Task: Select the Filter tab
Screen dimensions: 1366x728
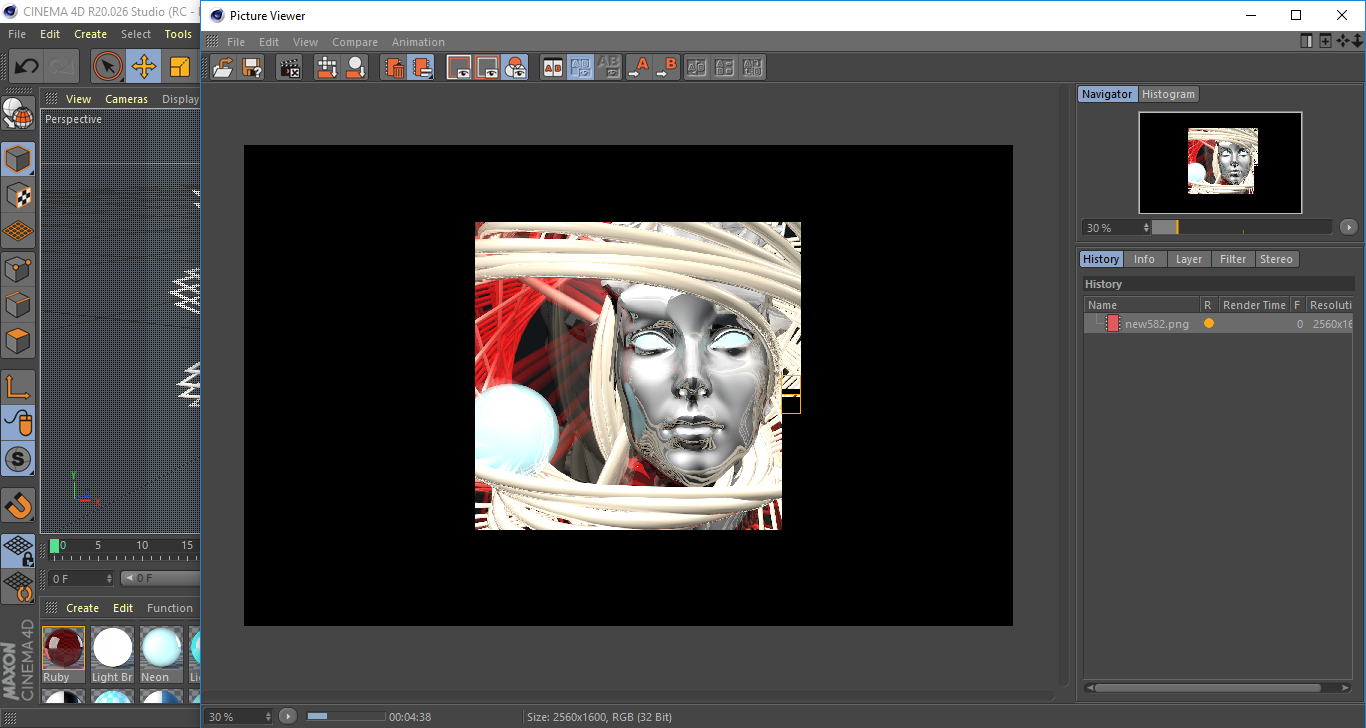Action: point(1233,259)
